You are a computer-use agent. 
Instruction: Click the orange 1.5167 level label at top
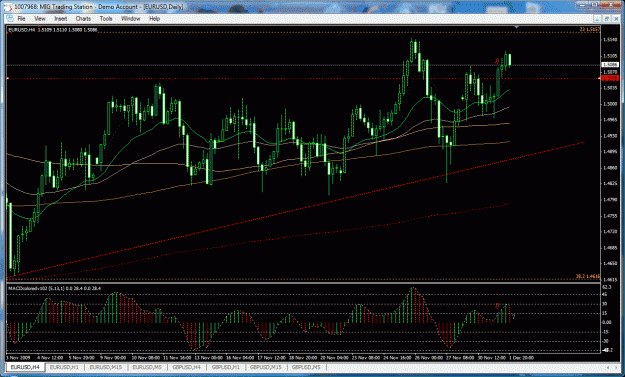point(590,29)
